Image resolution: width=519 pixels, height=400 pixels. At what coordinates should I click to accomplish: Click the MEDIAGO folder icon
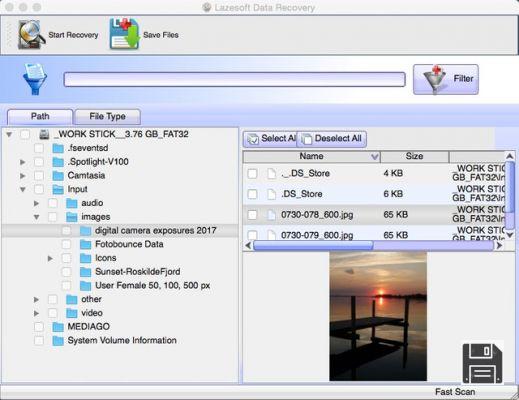tap(58, 327)
